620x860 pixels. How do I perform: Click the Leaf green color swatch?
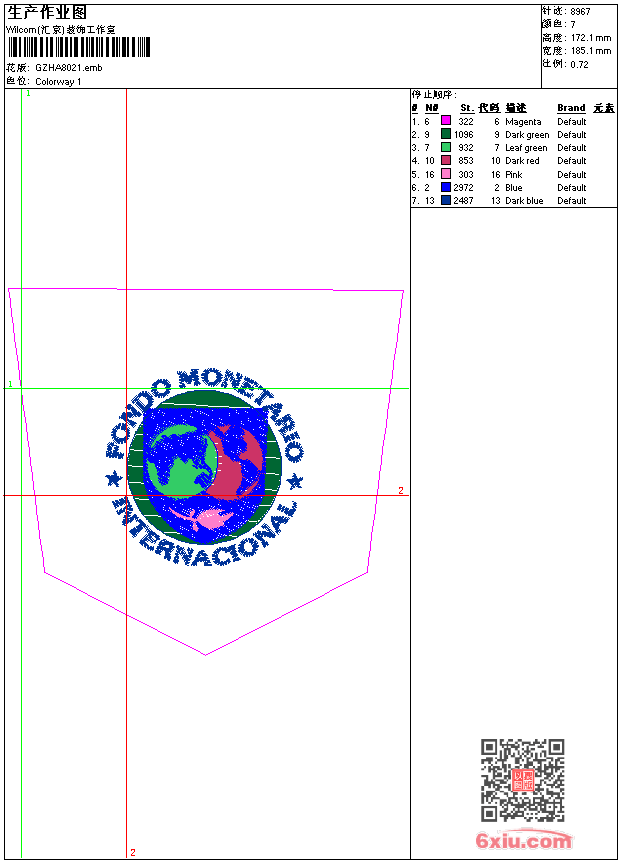pyautogui.click(x=446, y=147)
